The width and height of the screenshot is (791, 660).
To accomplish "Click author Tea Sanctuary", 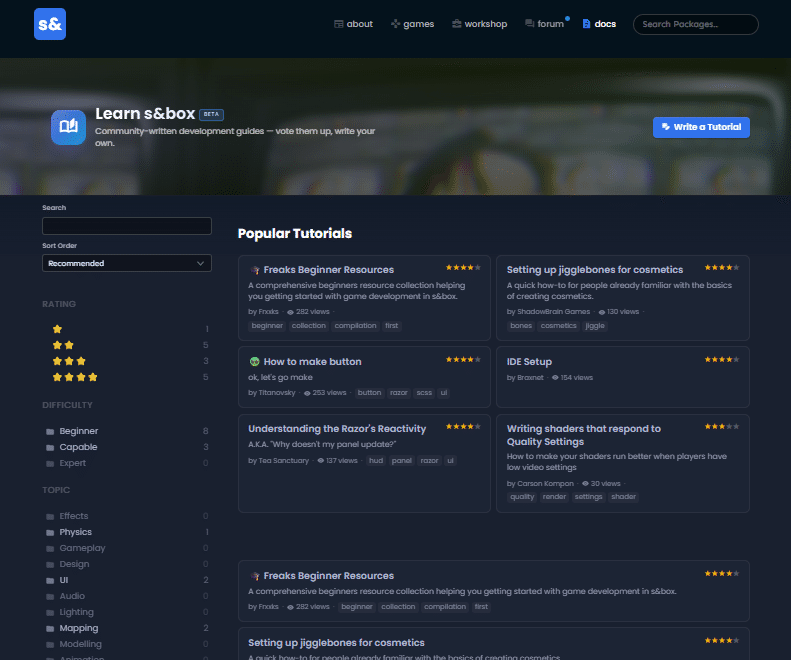I will pos(284,460).
